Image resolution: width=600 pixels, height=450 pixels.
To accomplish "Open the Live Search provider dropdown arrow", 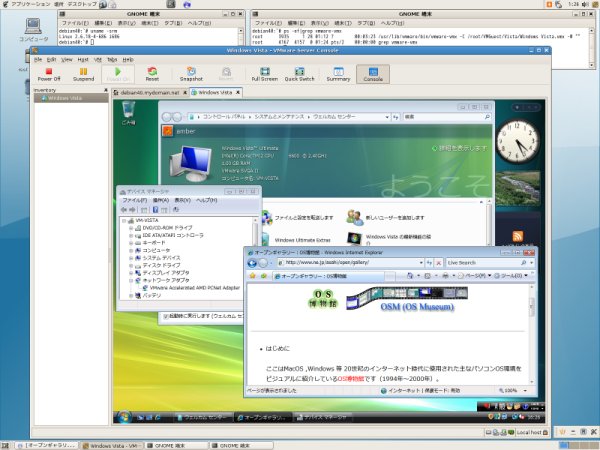I will [531, 263].
